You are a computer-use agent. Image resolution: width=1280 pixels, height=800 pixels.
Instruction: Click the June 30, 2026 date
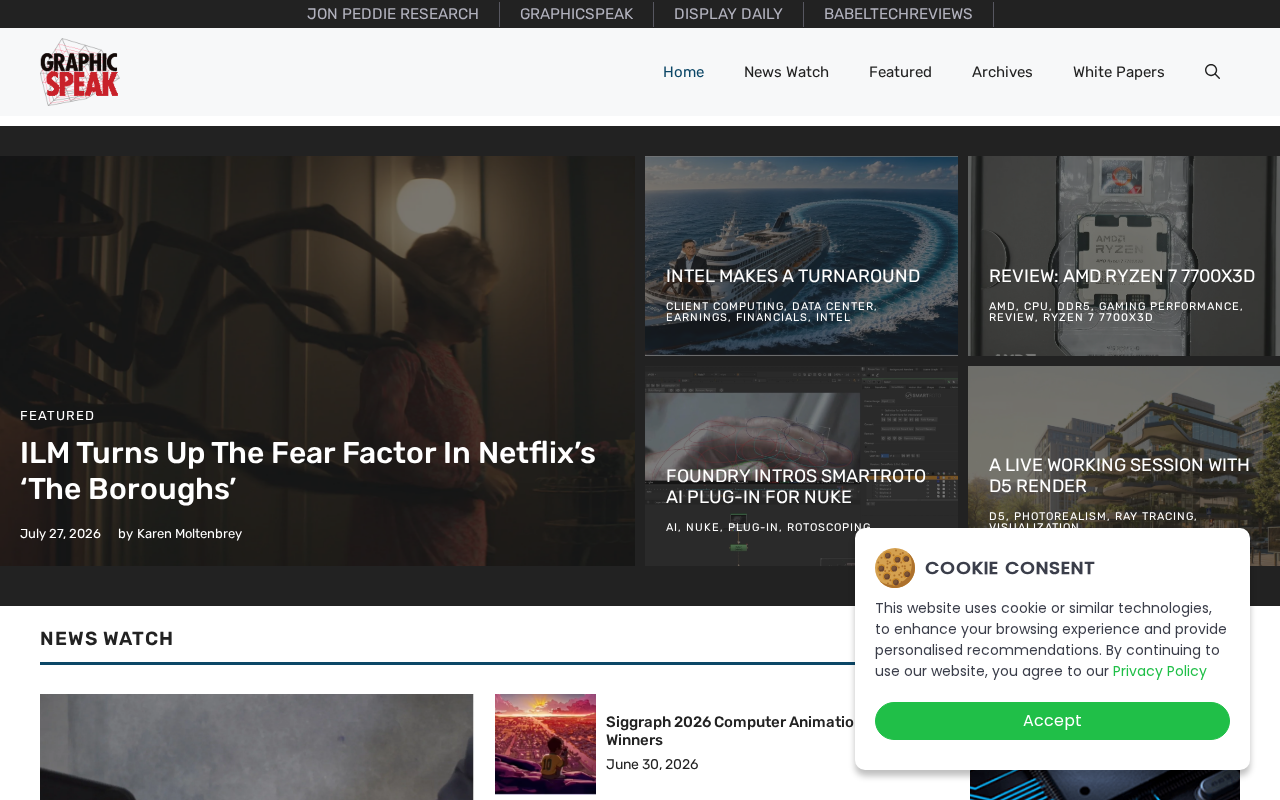(x=652, y=765)
